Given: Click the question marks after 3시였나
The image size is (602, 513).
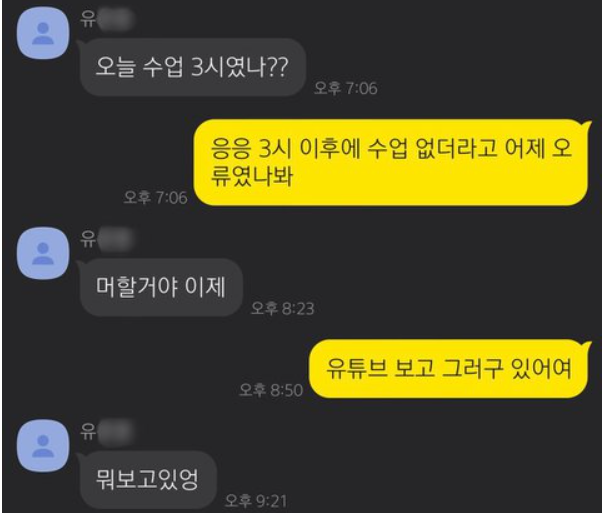Looking at the screenshot, I should click(x=277, y=67).
